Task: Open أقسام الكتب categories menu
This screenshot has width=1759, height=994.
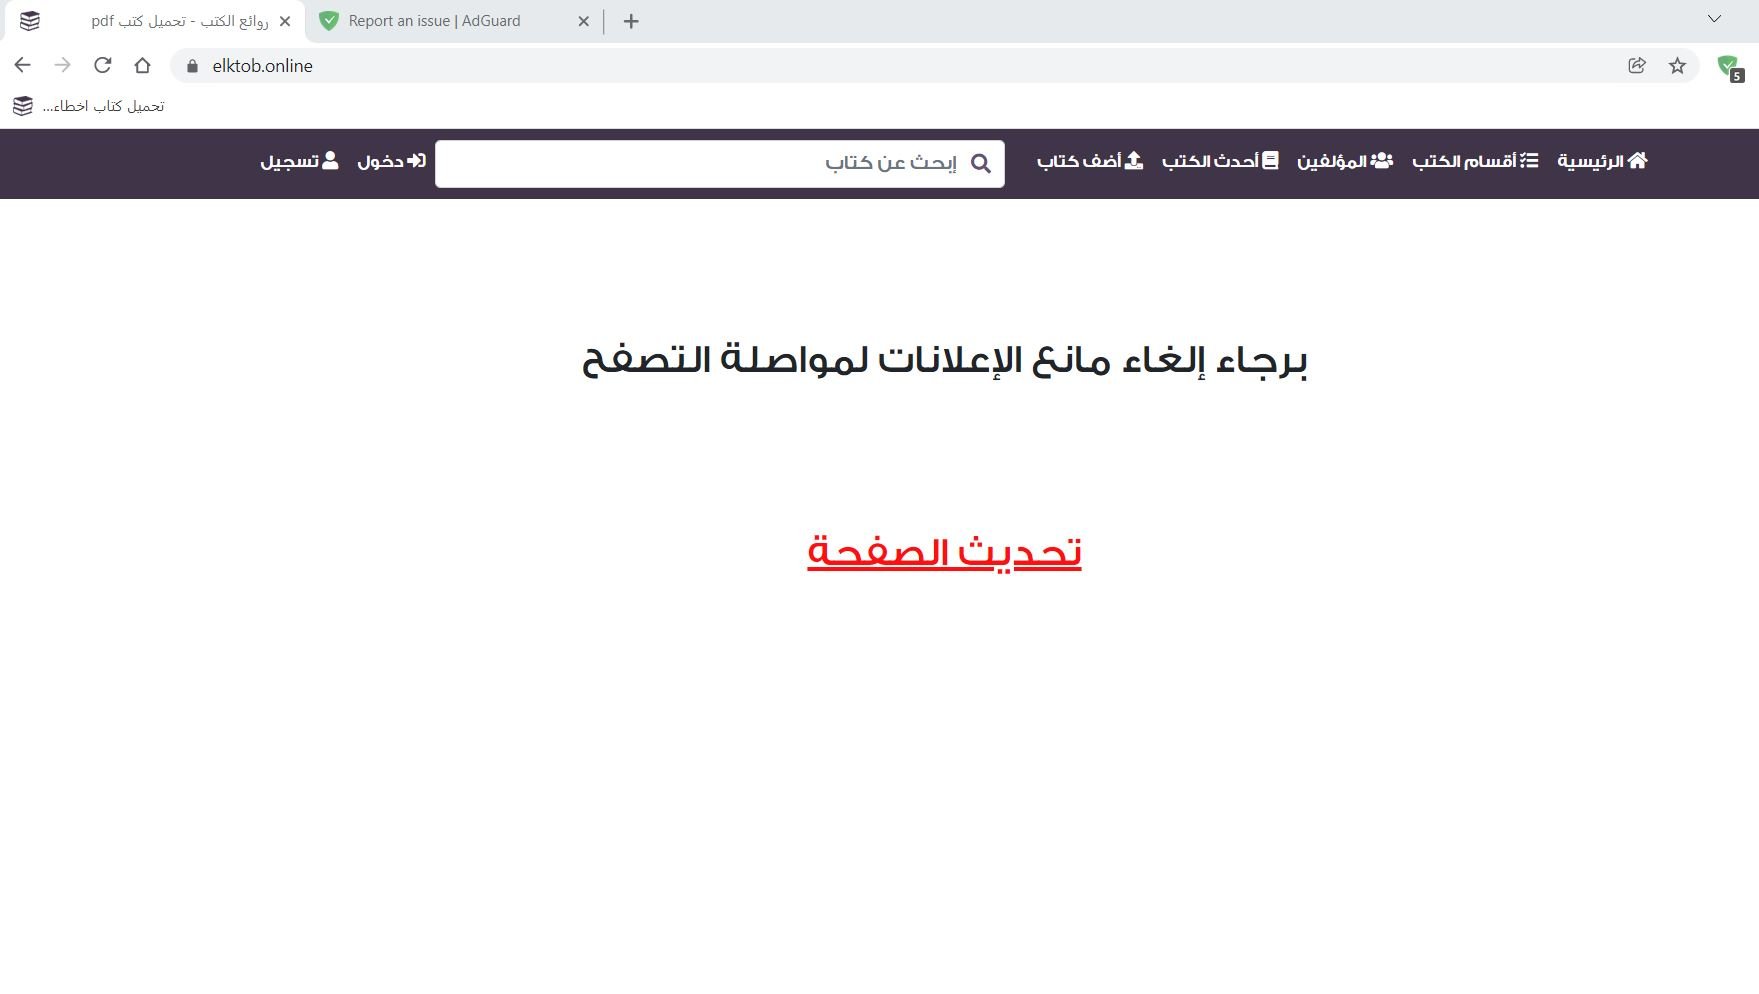Action: pyautogui.click(x=1475, y=161)
